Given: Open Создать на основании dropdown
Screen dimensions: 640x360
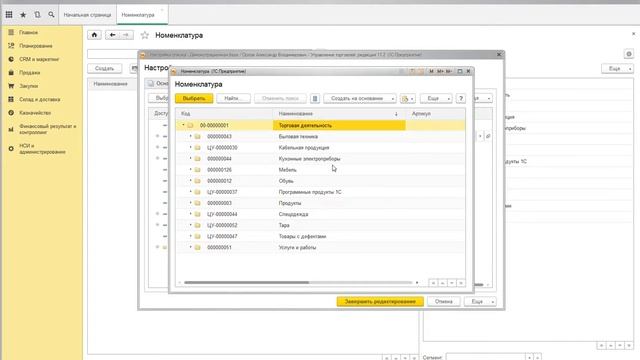Looking at the screenshot, I should tap(360, 98).
